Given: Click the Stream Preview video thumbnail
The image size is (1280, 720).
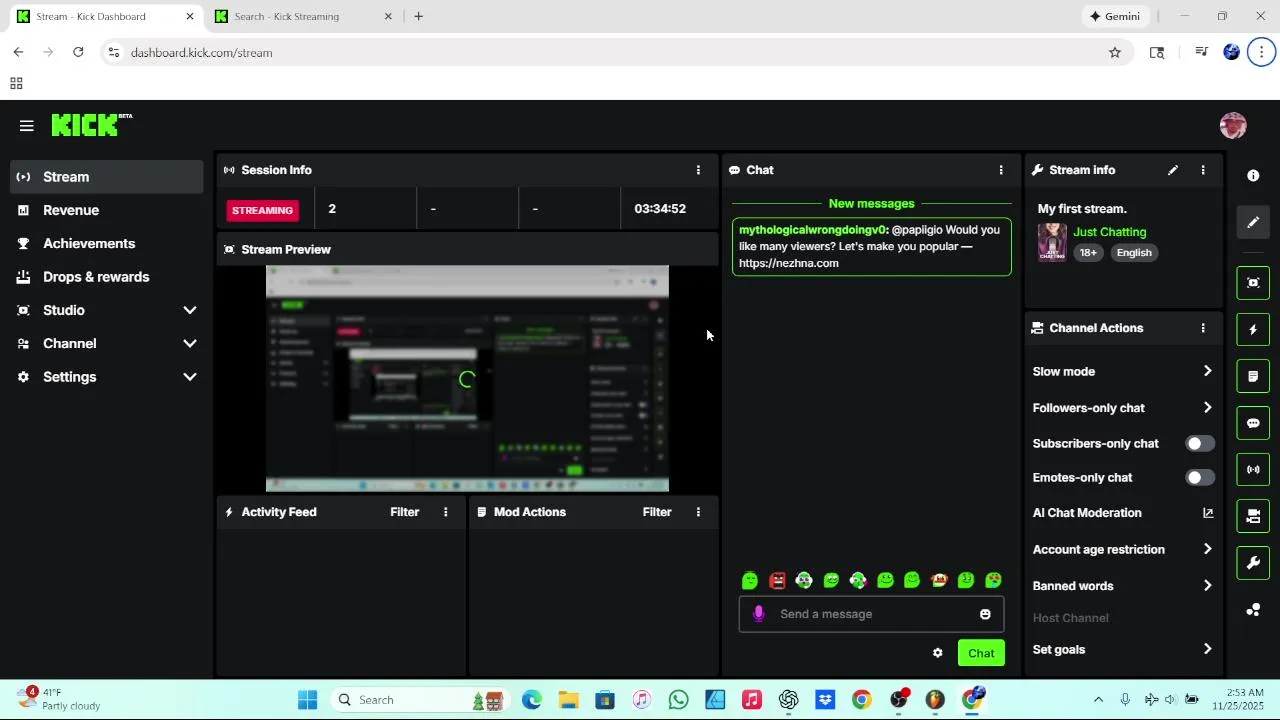Looking at the screenshot, I should pyautogui.click(x=467, y=379).
